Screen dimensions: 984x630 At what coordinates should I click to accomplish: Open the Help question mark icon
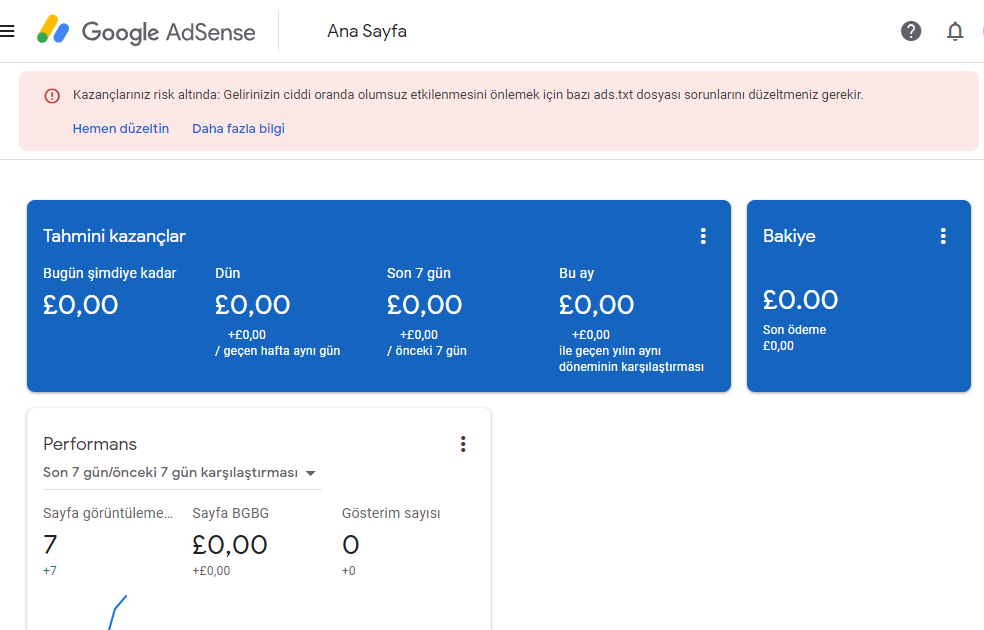pyautogui.click(x=911, y=31)
